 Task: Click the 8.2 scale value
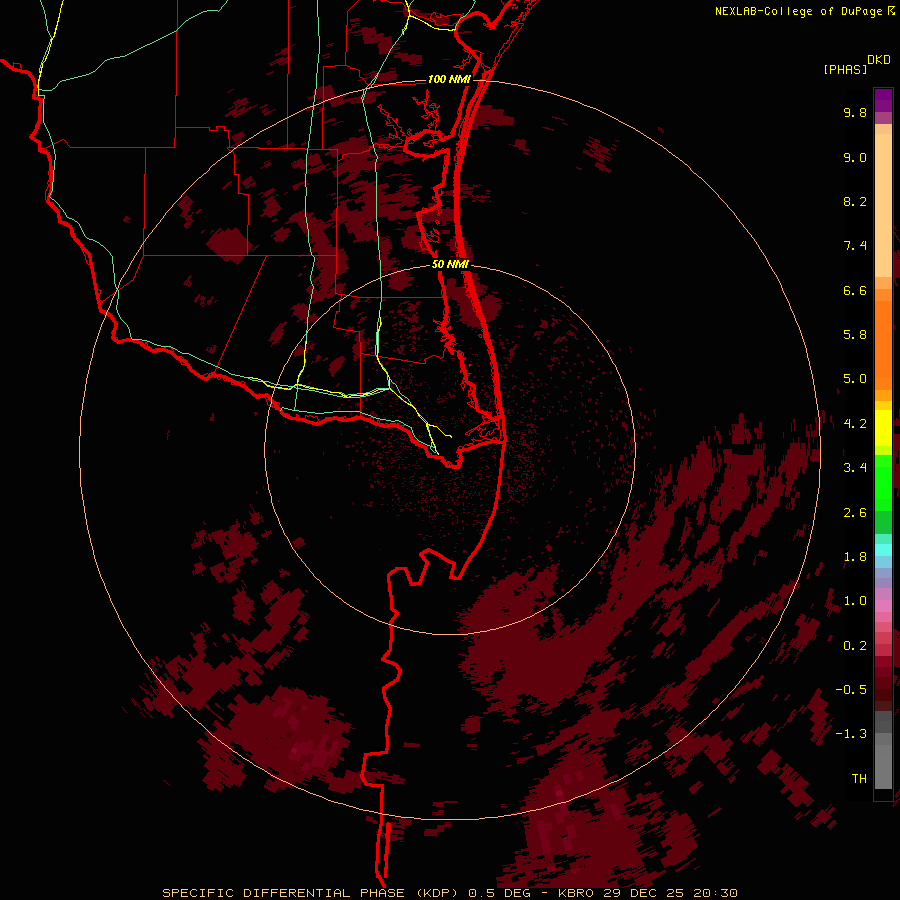pyautogui.click(x=855, y=201)
